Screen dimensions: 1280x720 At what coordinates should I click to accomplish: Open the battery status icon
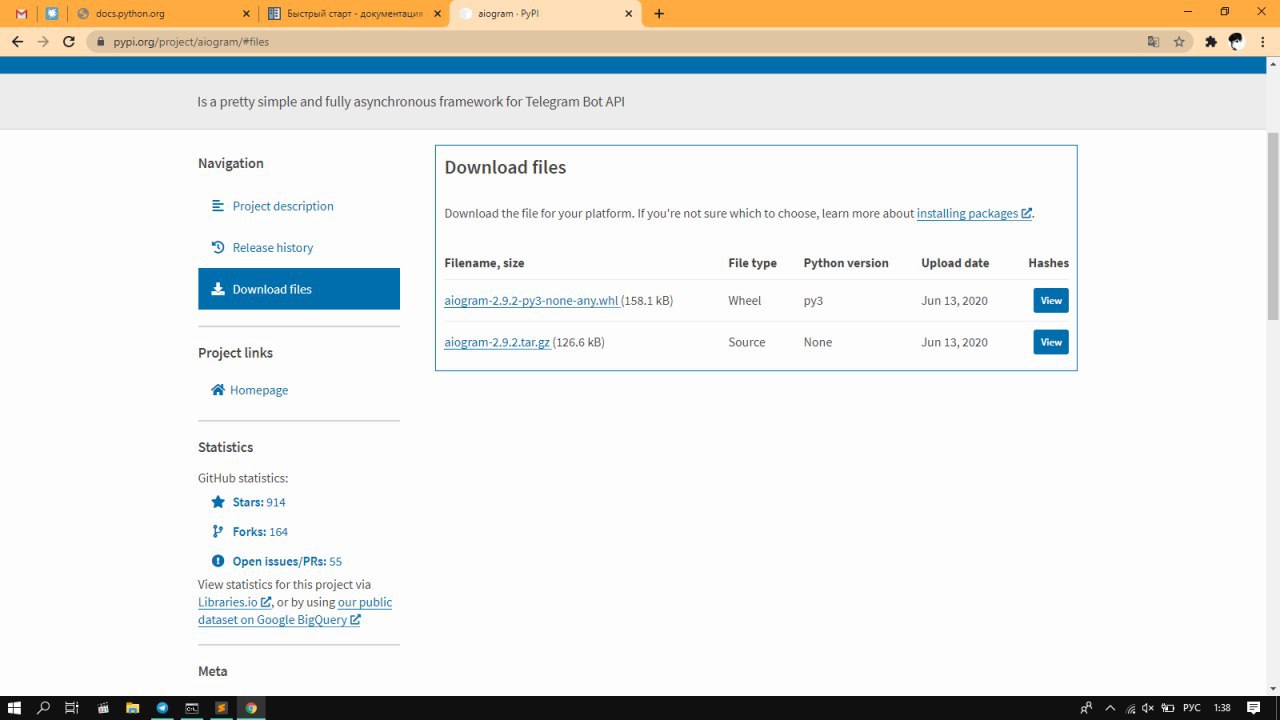[1167, 708]
